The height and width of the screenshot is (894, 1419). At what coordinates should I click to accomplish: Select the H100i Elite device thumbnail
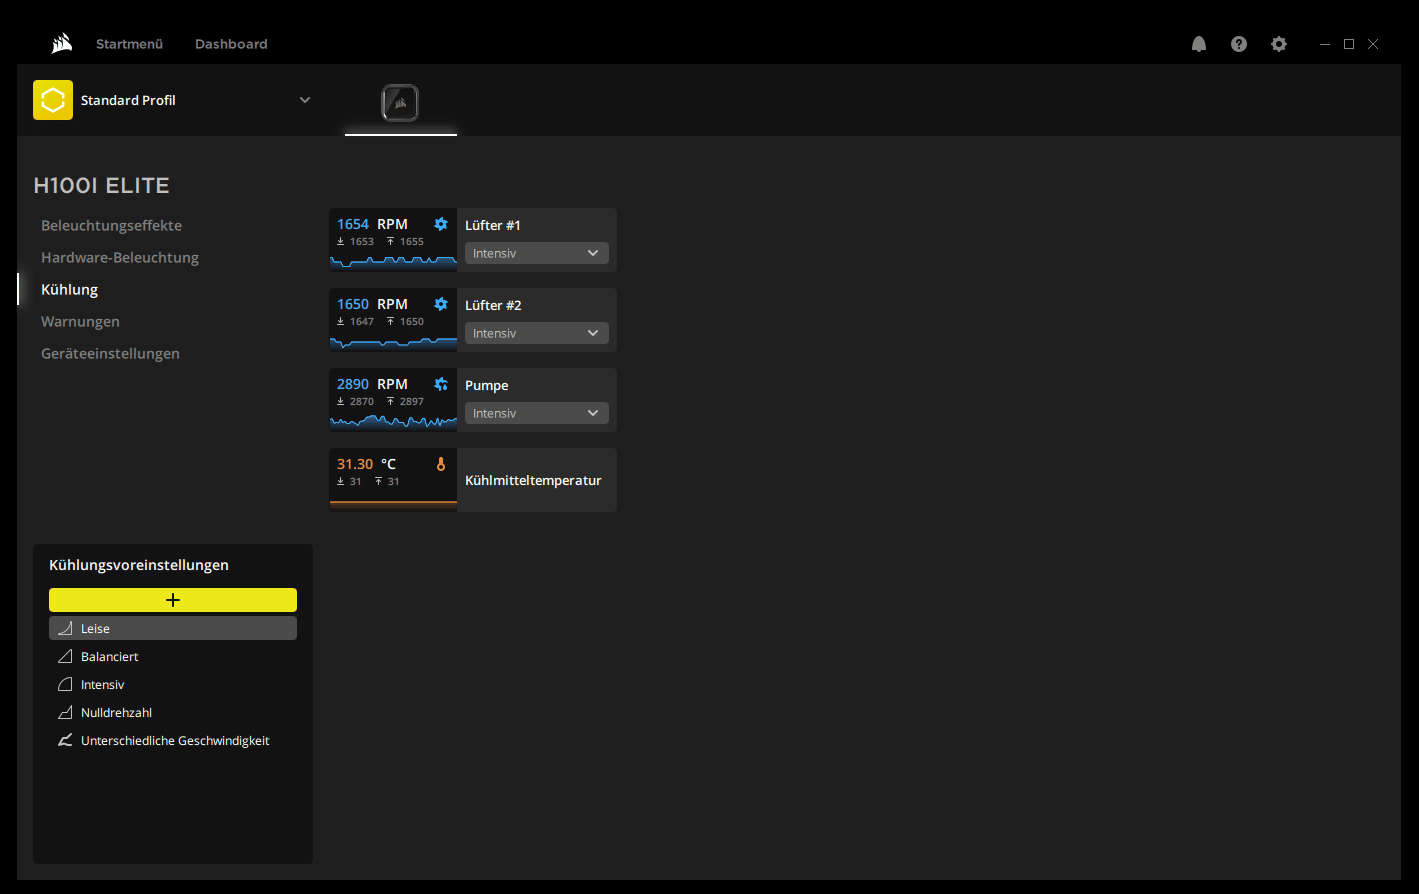400,102
